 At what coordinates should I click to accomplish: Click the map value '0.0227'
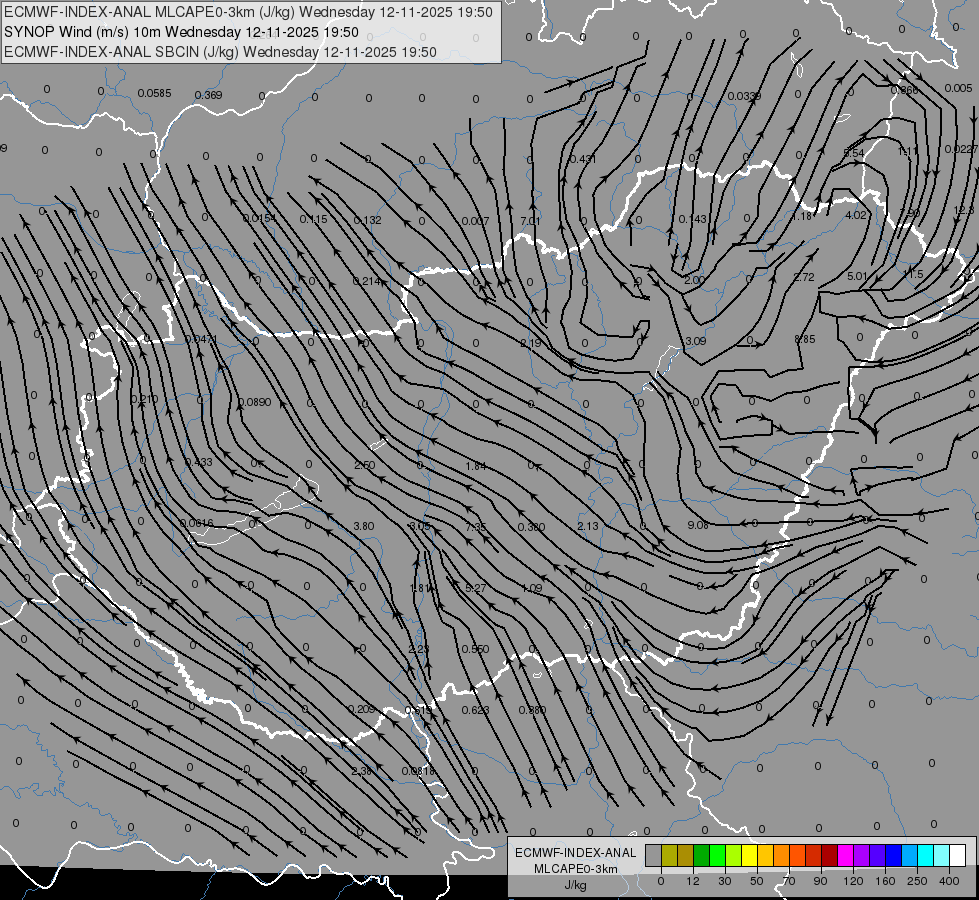tap(962, 149)
